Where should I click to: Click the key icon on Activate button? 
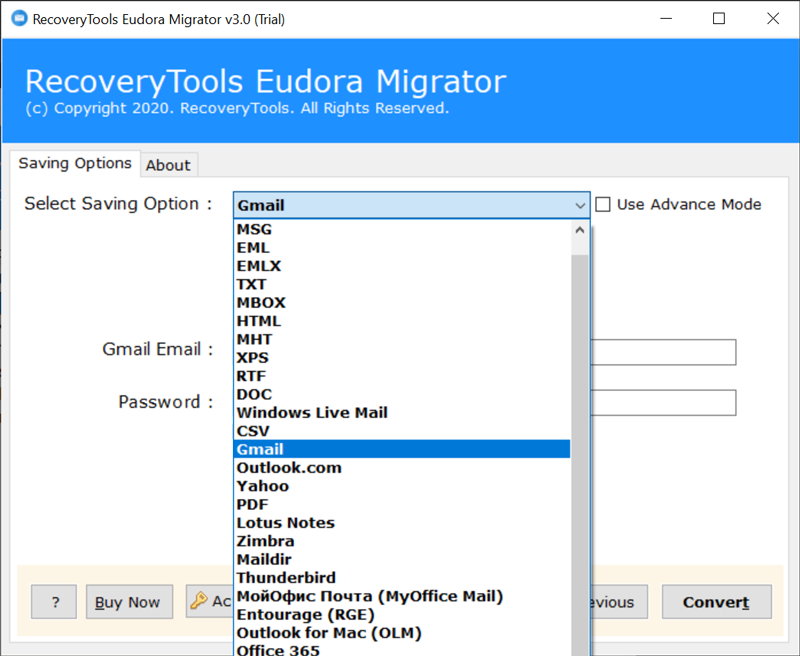(199, 600)
